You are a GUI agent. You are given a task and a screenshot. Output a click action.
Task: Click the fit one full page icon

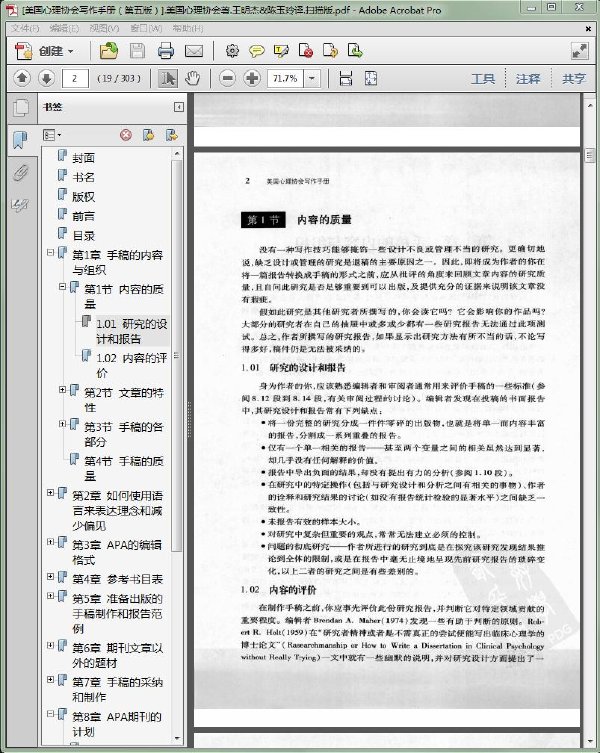[370, 78]
